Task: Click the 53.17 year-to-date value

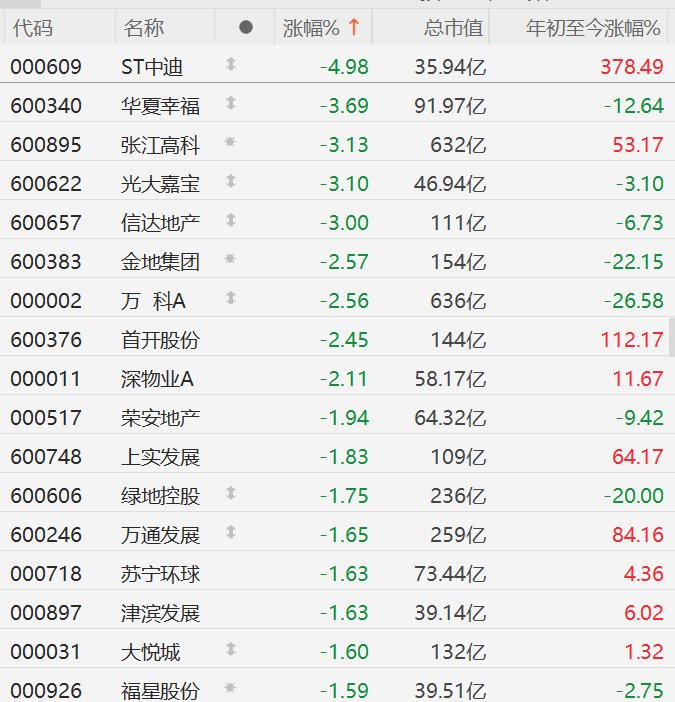Action: tap(637, 145)
